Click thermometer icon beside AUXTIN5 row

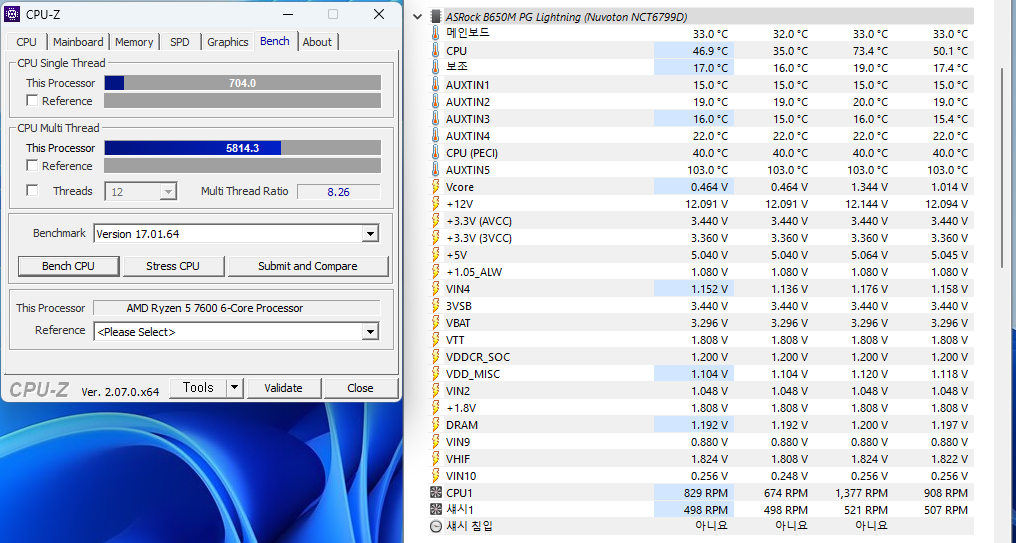click(x=436, y=170)
